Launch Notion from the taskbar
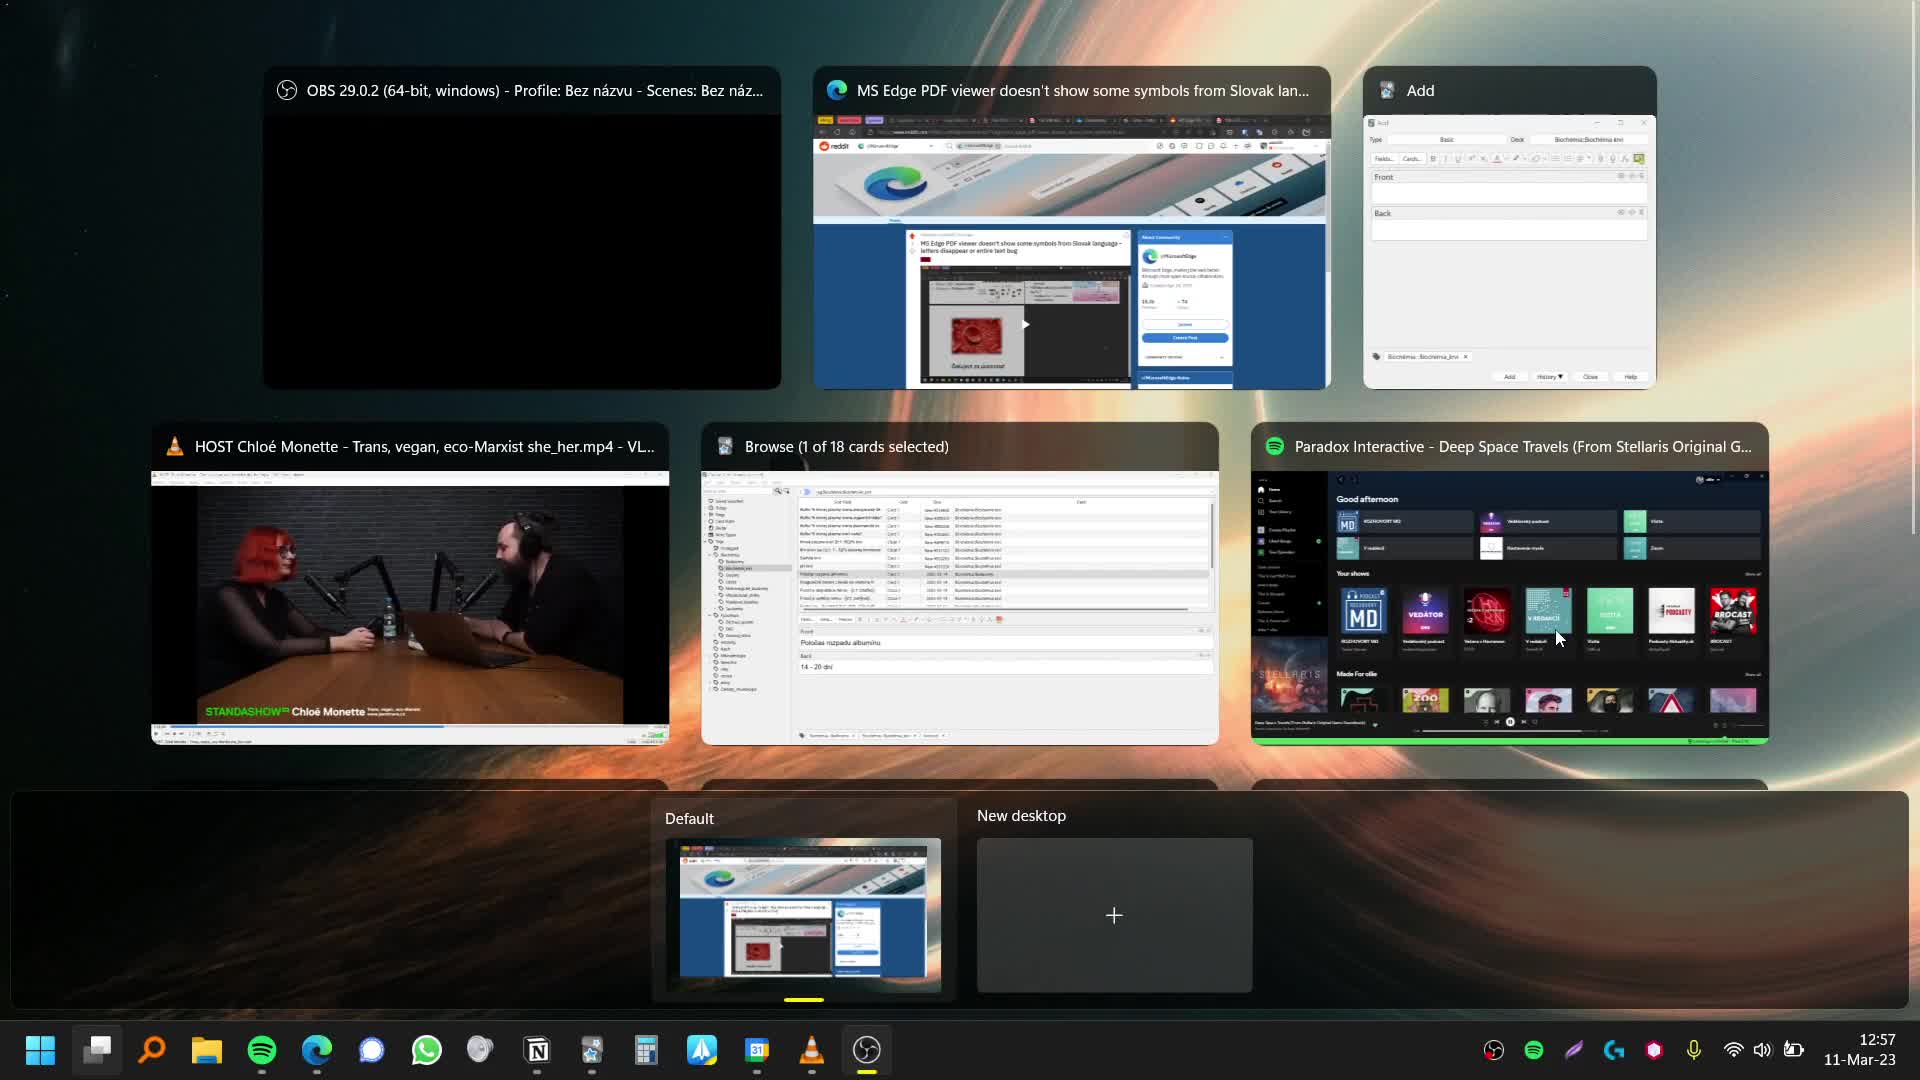This screenshot has width=1920, height=1080. 537,1050
